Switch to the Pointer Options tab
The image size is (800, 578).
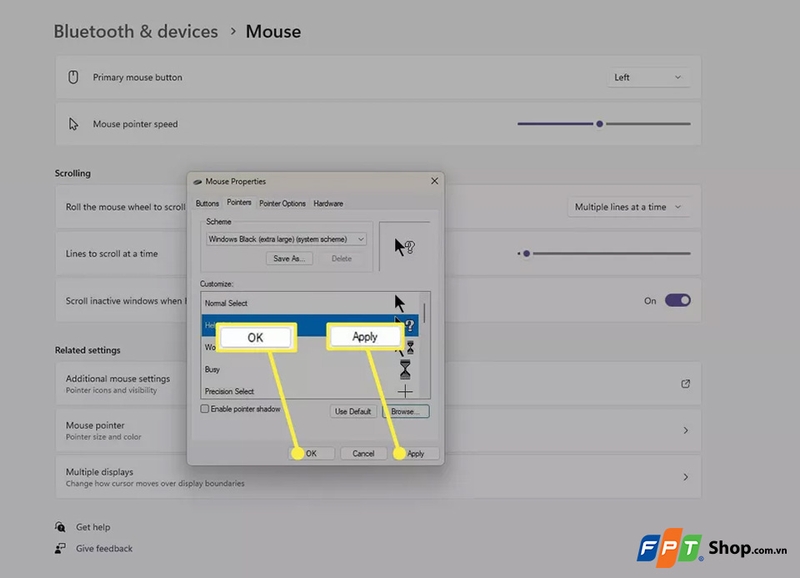point(282,204)
